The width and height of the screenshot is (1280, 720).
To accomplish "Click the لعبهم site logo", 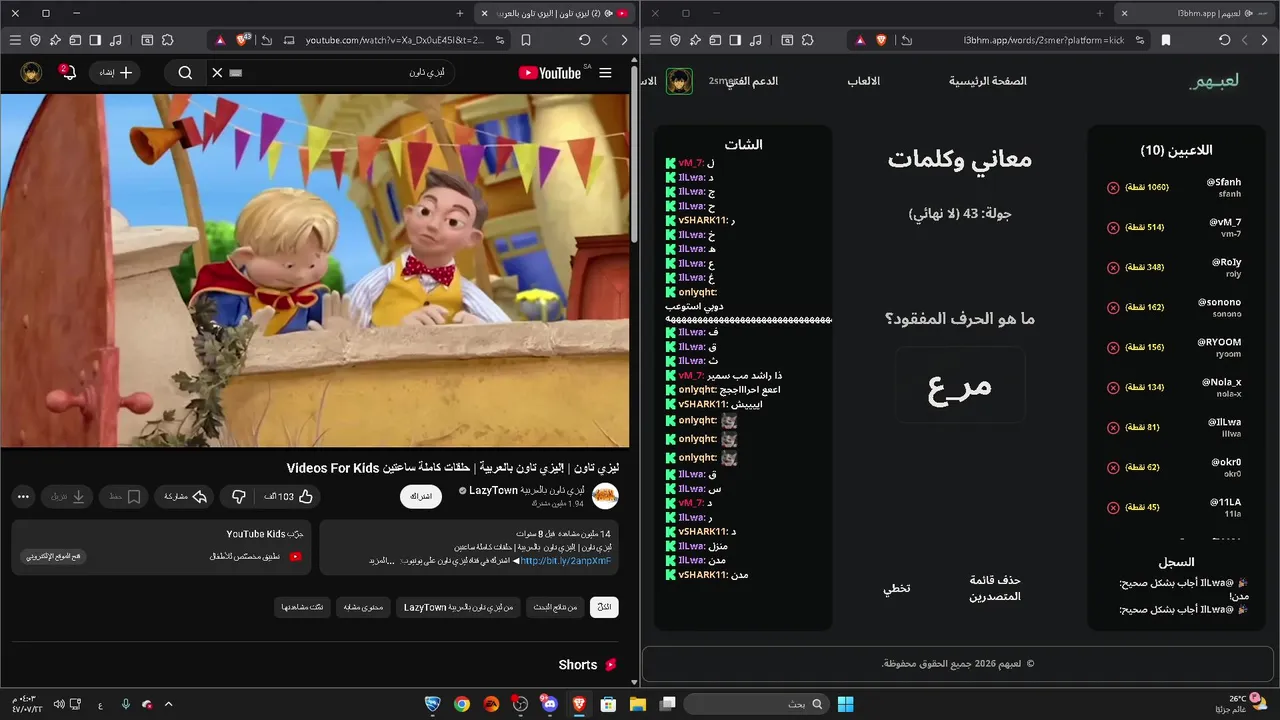I will (x=1213, y=81).
